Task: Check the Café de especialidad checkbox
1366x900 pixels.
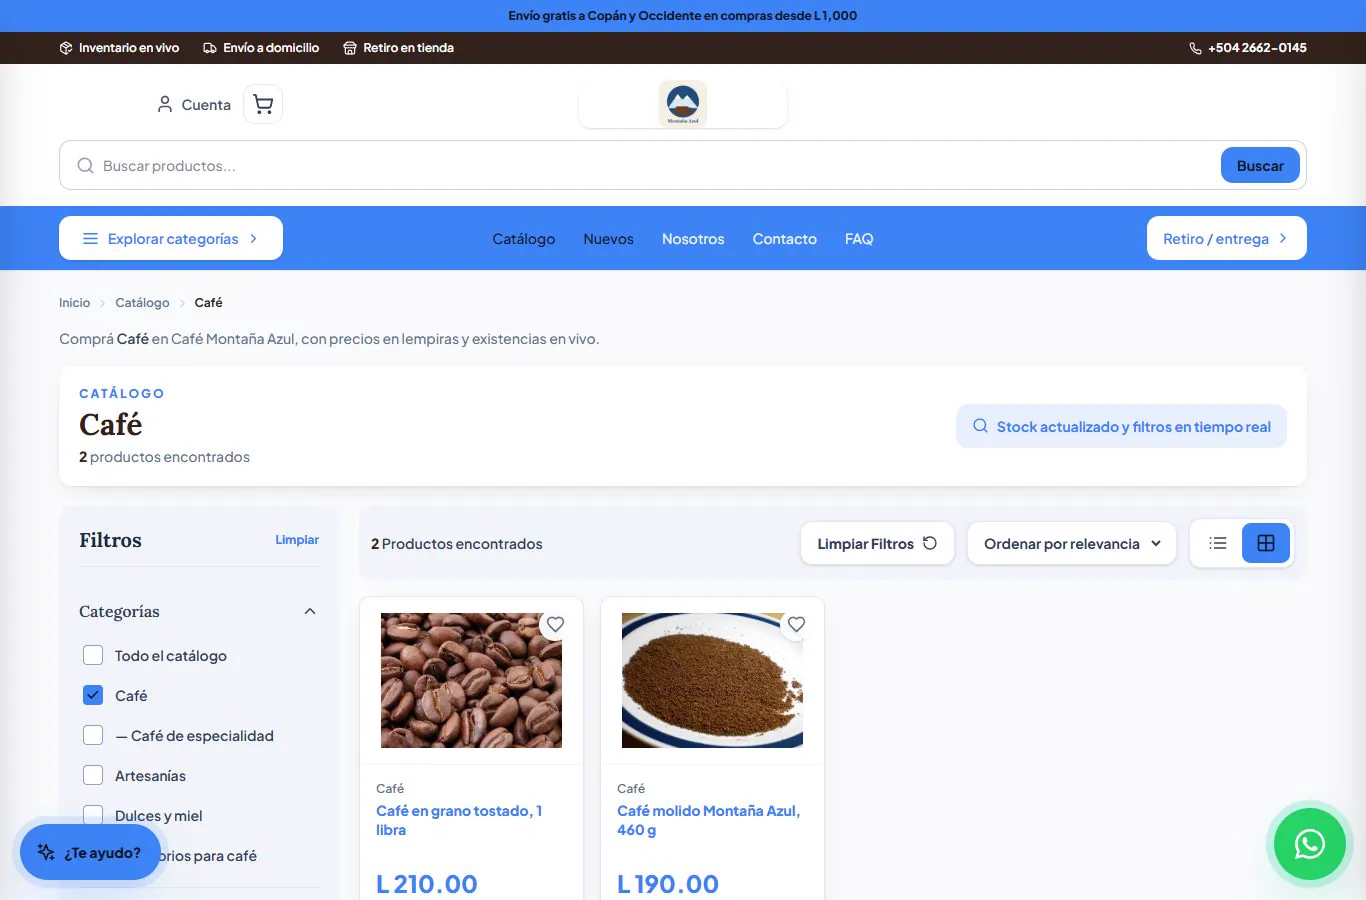Action: 93,736
